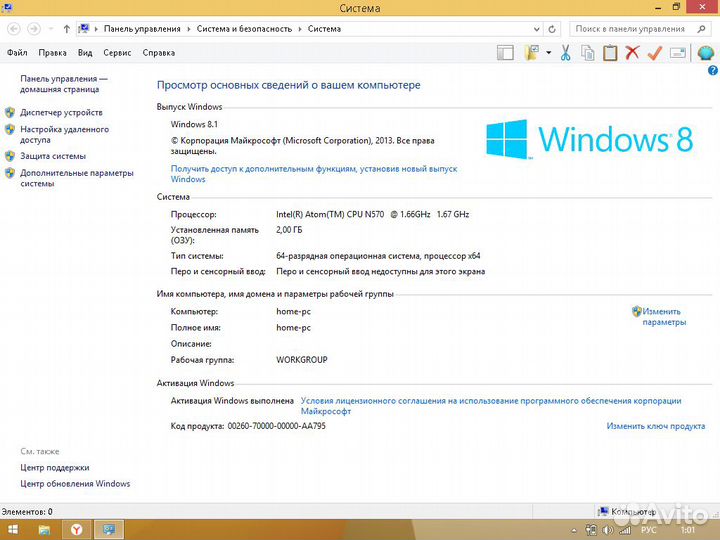
Task: Expand arrow after Панель управления in breadcrumb
Action: click(189, 29)
